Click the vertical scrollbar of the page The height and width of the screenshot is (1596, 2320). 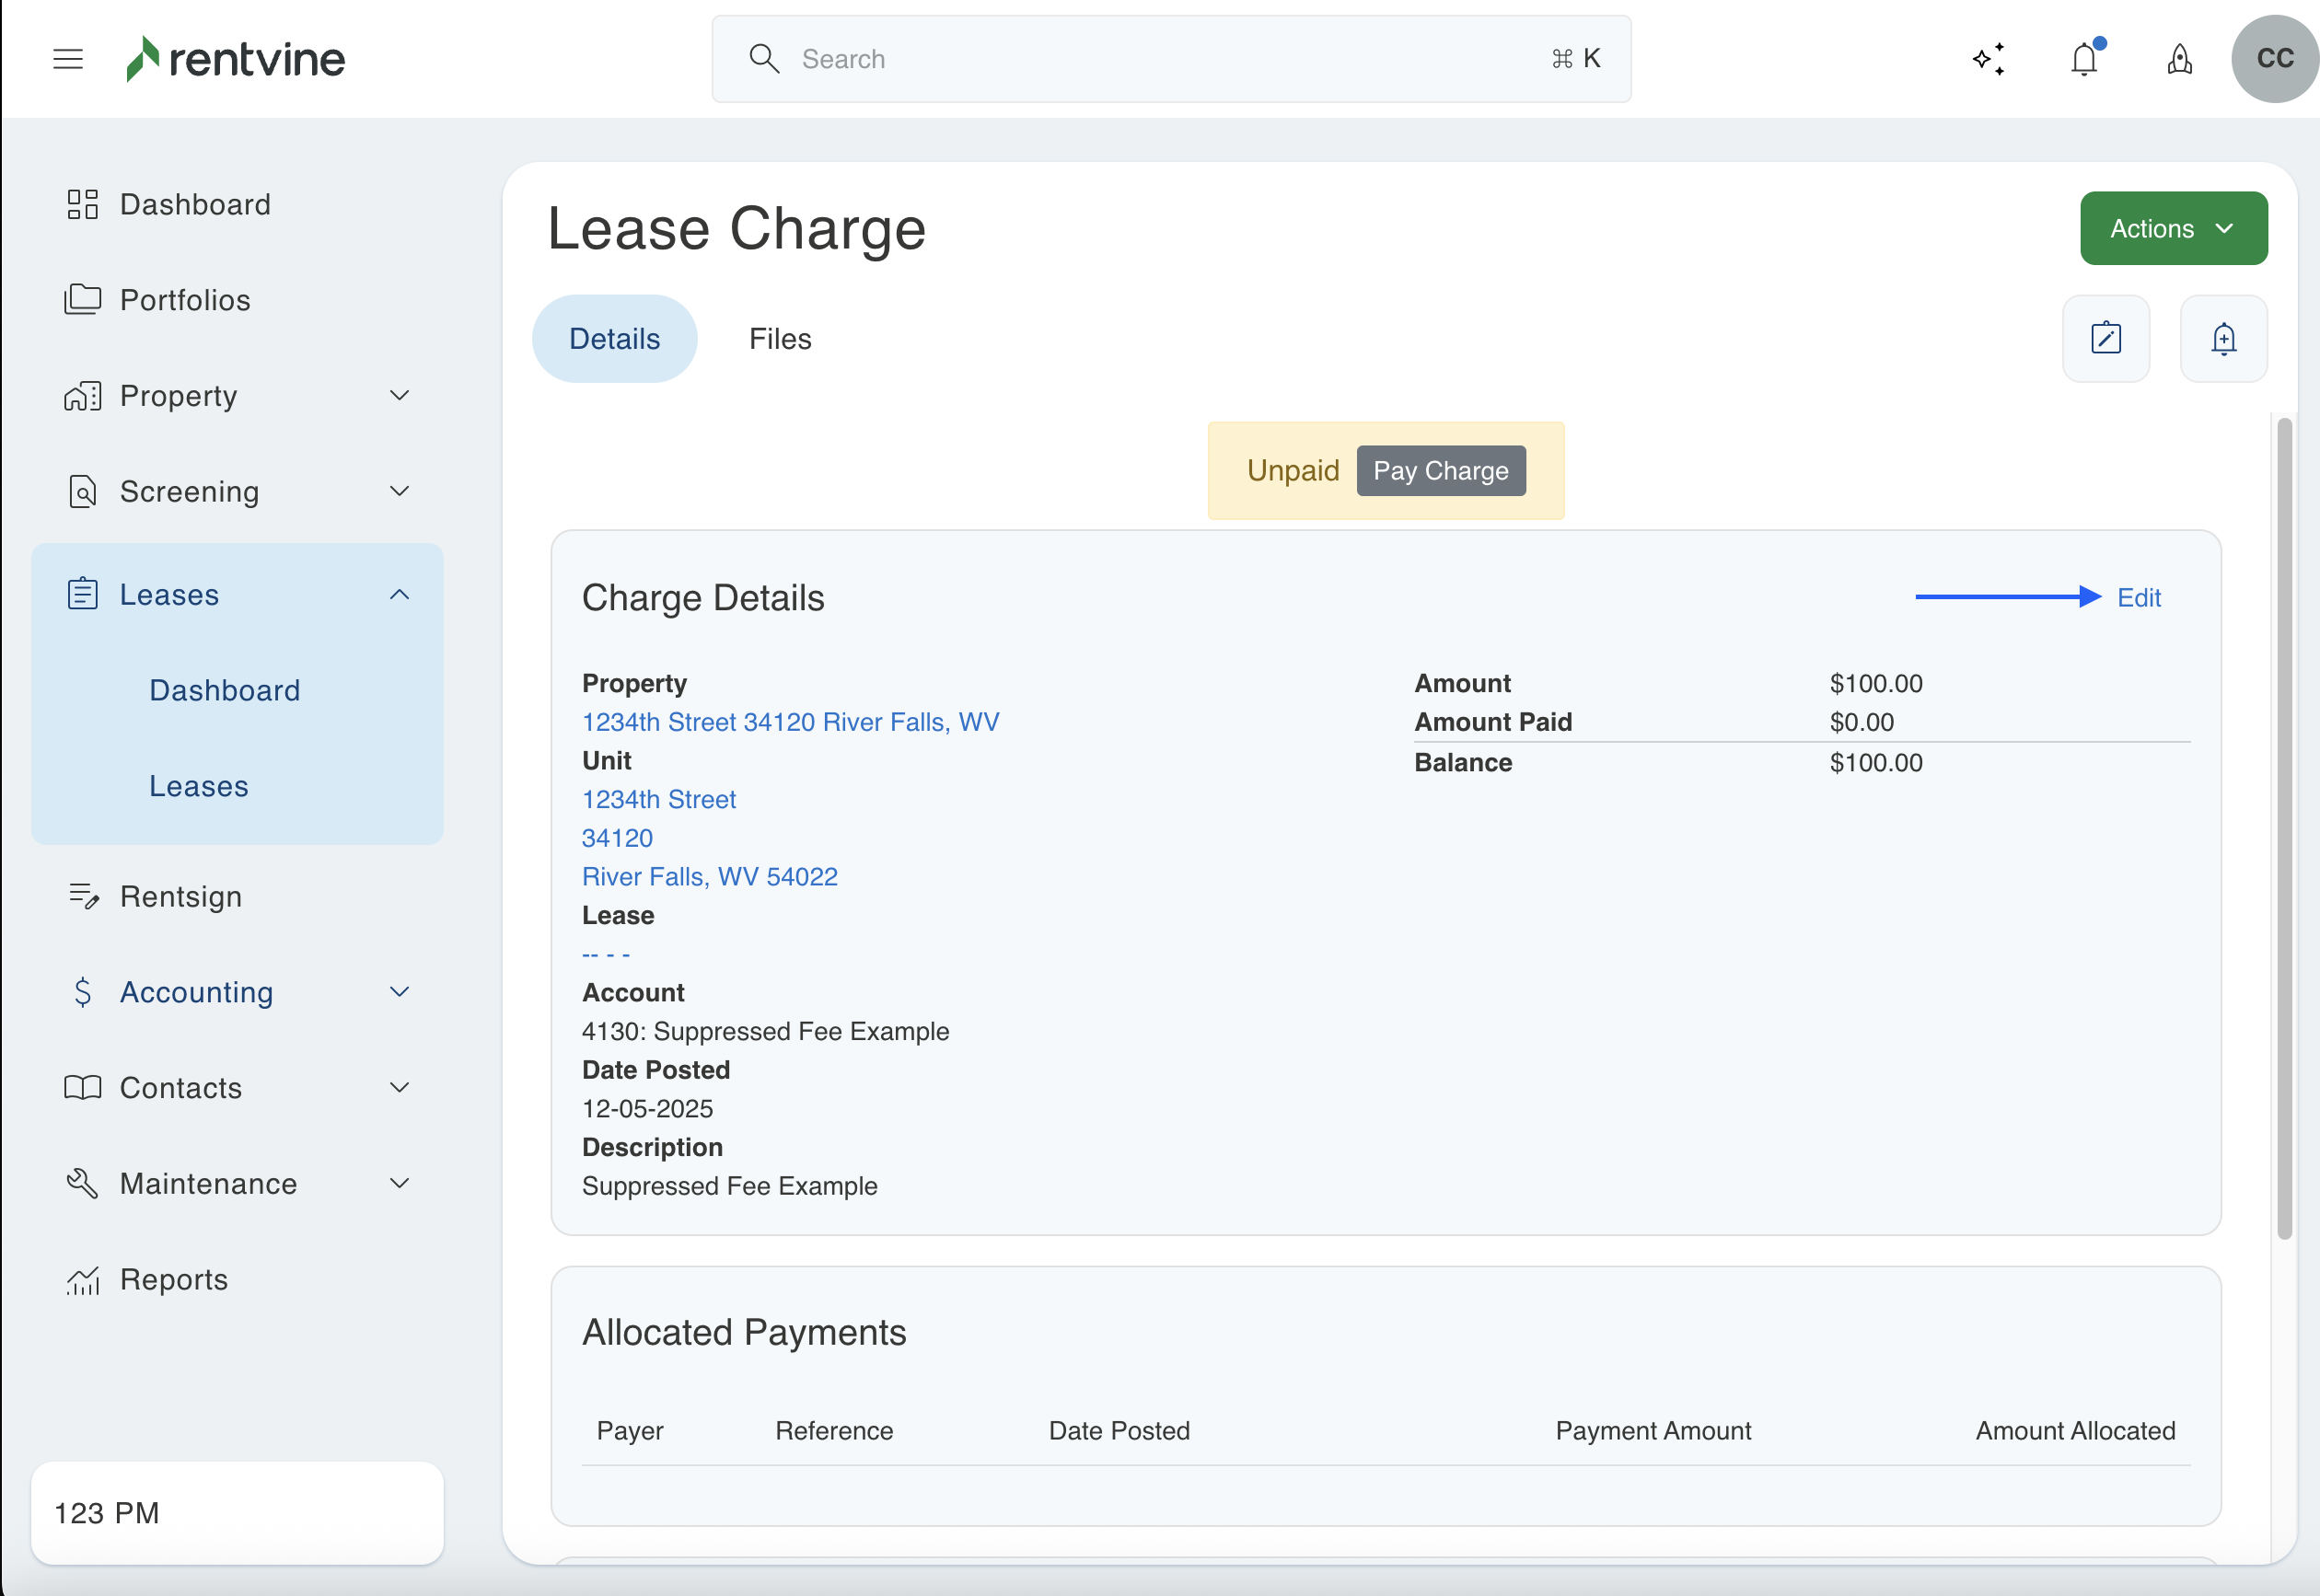click(2284, 828)
